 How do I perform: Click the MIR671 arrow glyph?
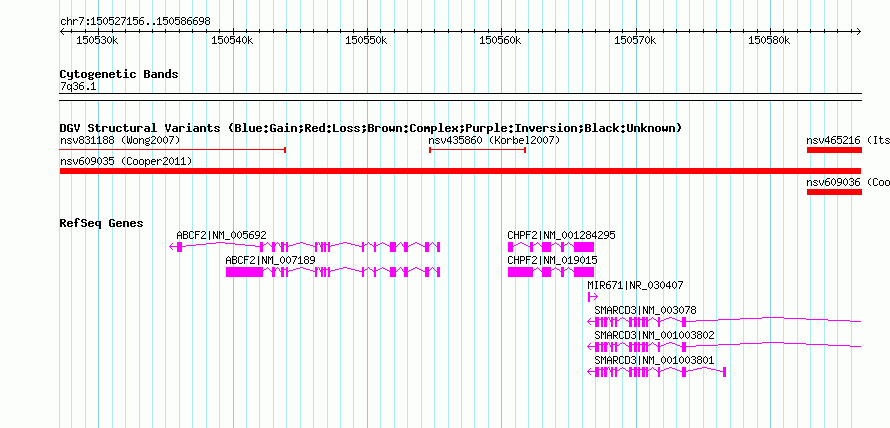point(593,297)
